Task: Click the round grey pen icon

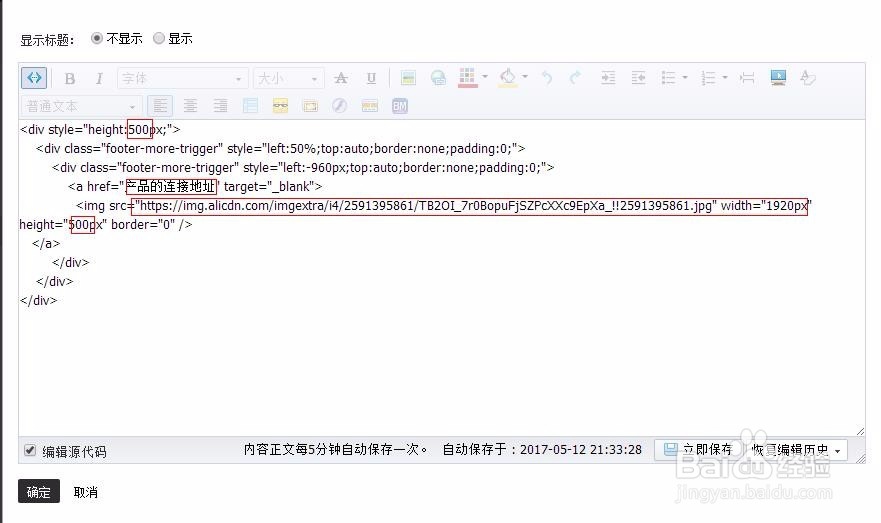Action: click(339, 106)
